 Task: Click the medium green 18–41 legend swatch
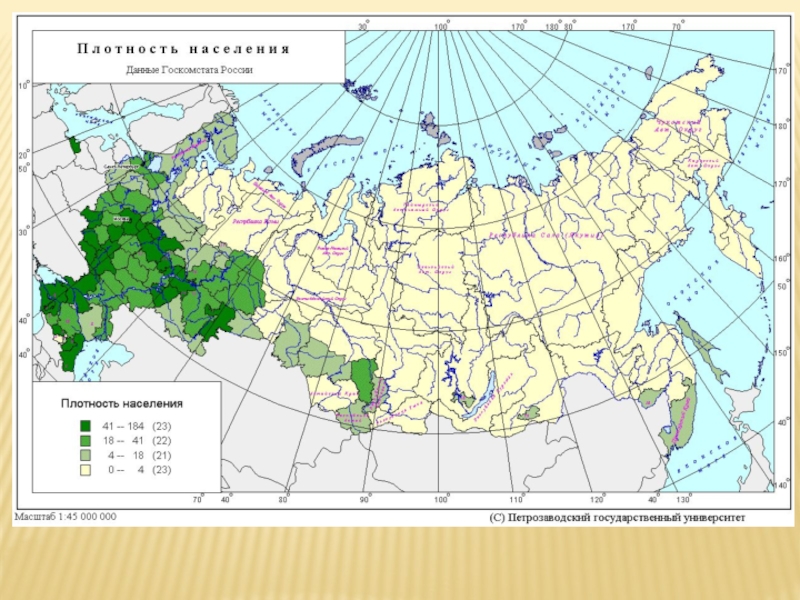tap(86, 440)
